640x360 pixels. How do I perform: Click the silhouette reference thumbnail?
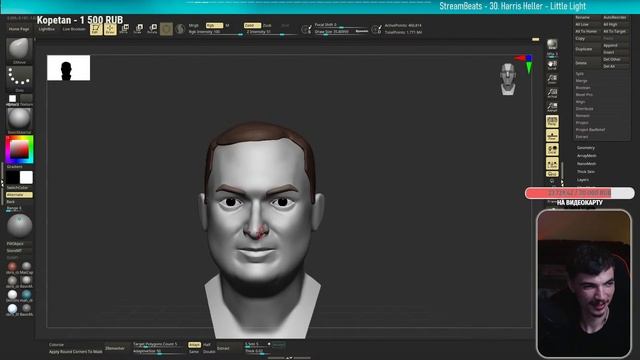point(69,68)
